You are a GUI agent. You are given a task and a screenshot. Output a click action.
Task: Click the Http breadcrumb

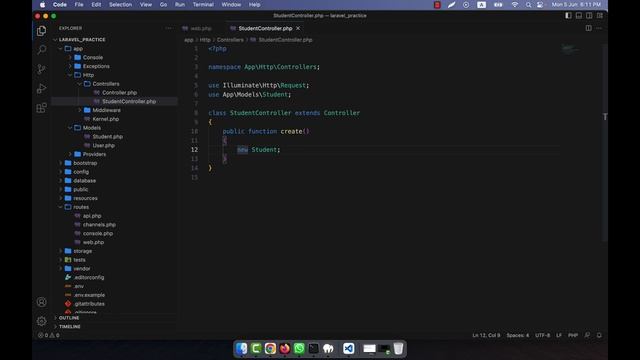(x=205, y=40)
